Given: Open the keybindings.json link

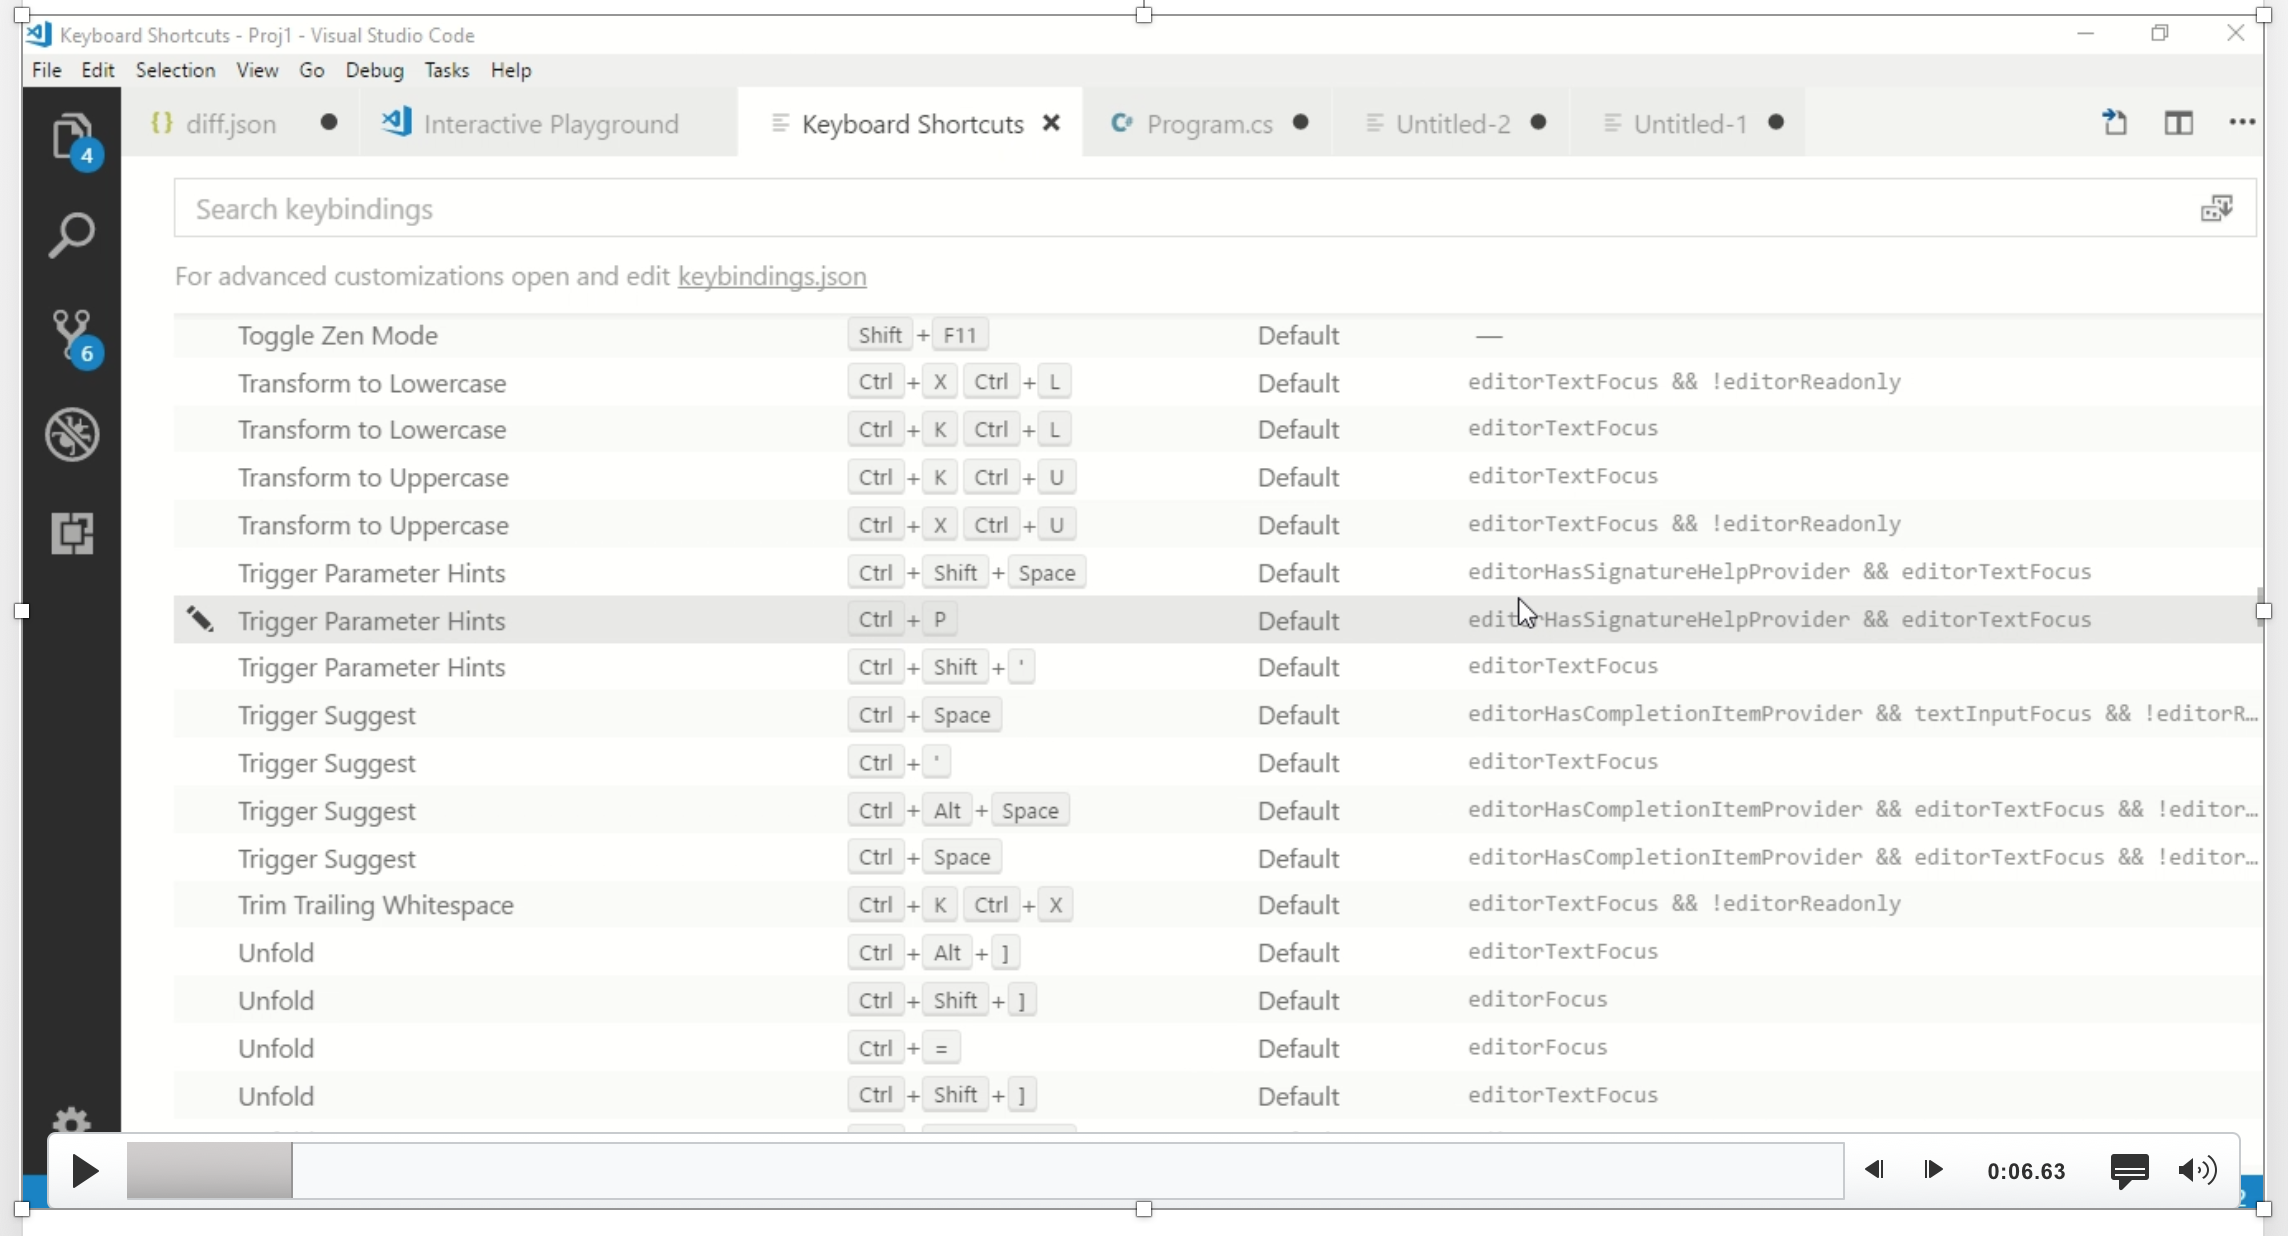Looking at the screenshot, I should tap(771, 278).
